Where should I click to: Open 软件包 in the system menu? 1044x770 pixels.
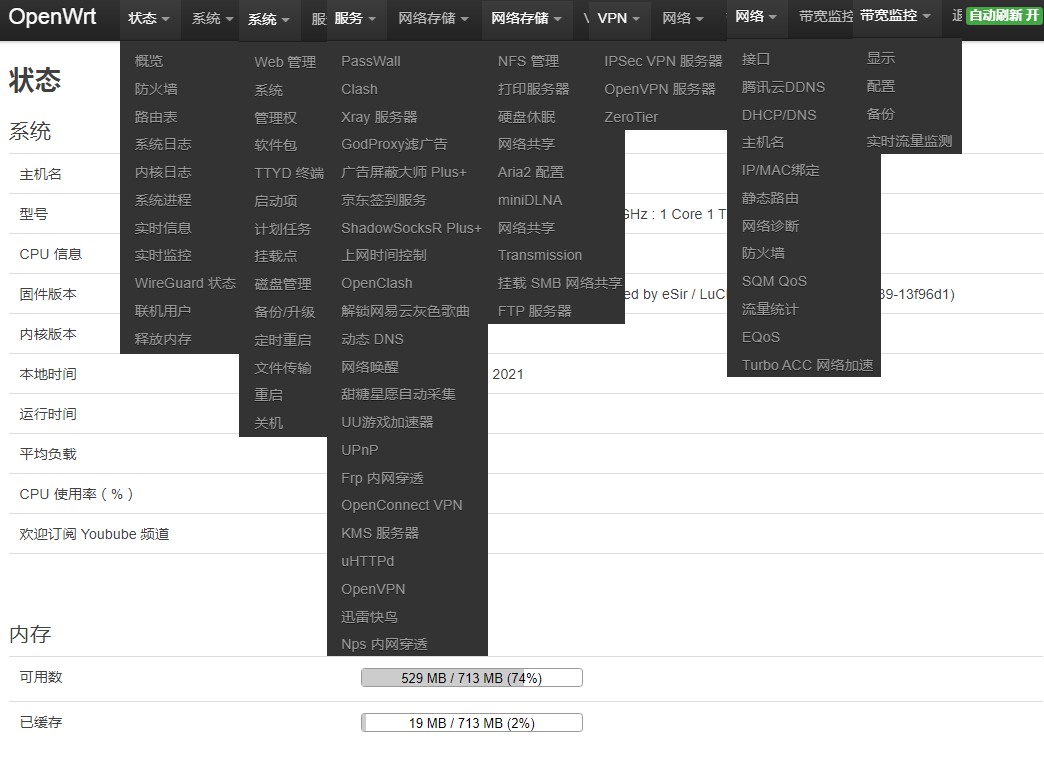pyautogui.click(x=275, y=145)
